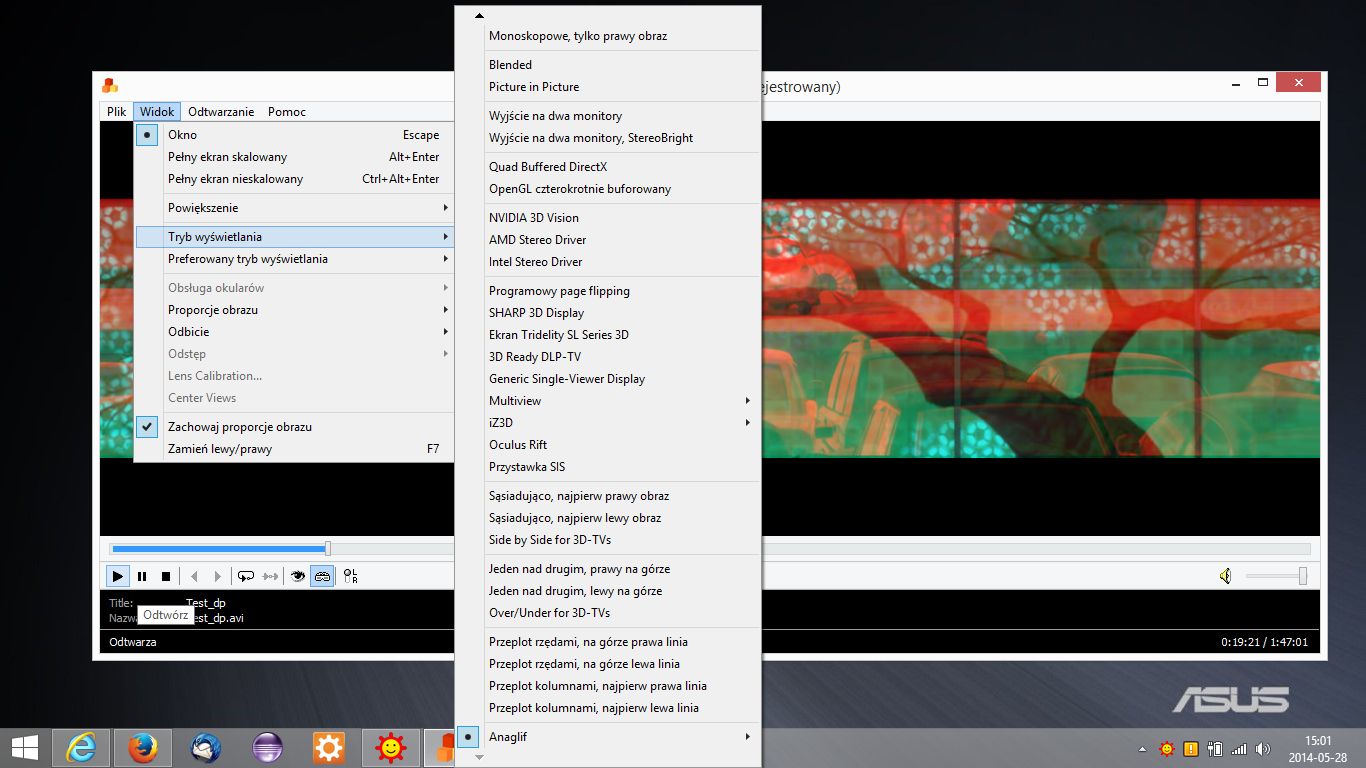This screenshot has height=768, width=1366.
Task: Select Monoskopowe, tylko prawy obraz
Action: [608, 36]
